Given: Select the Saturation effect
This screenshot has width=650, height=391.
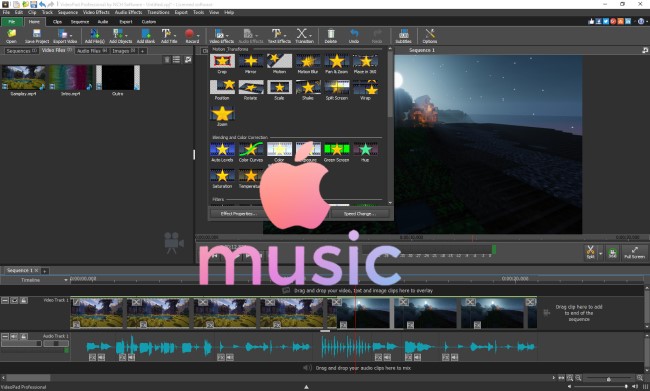Looking at the screenshot, I should tap(222, 178).
